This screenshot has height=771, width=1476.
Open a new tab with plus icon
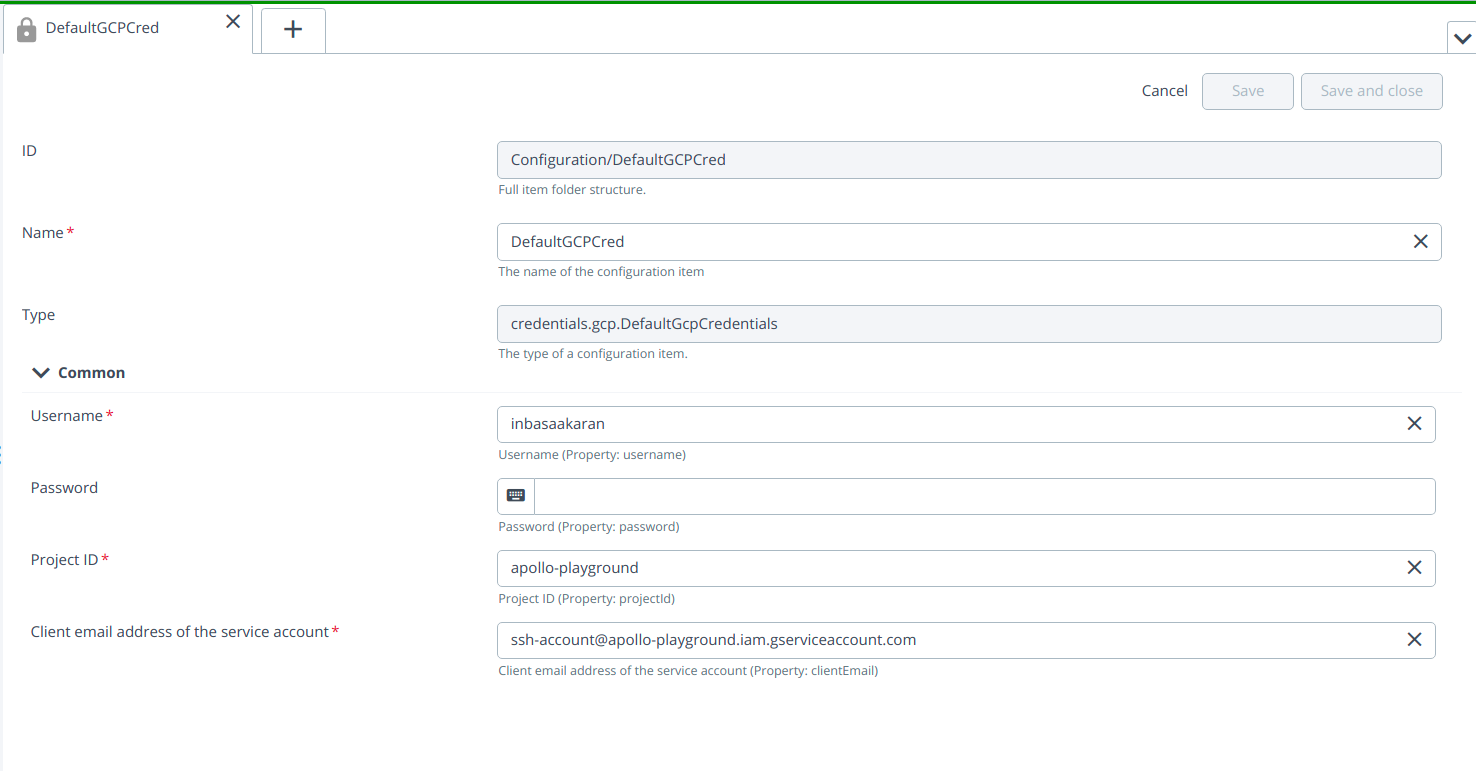293,30
